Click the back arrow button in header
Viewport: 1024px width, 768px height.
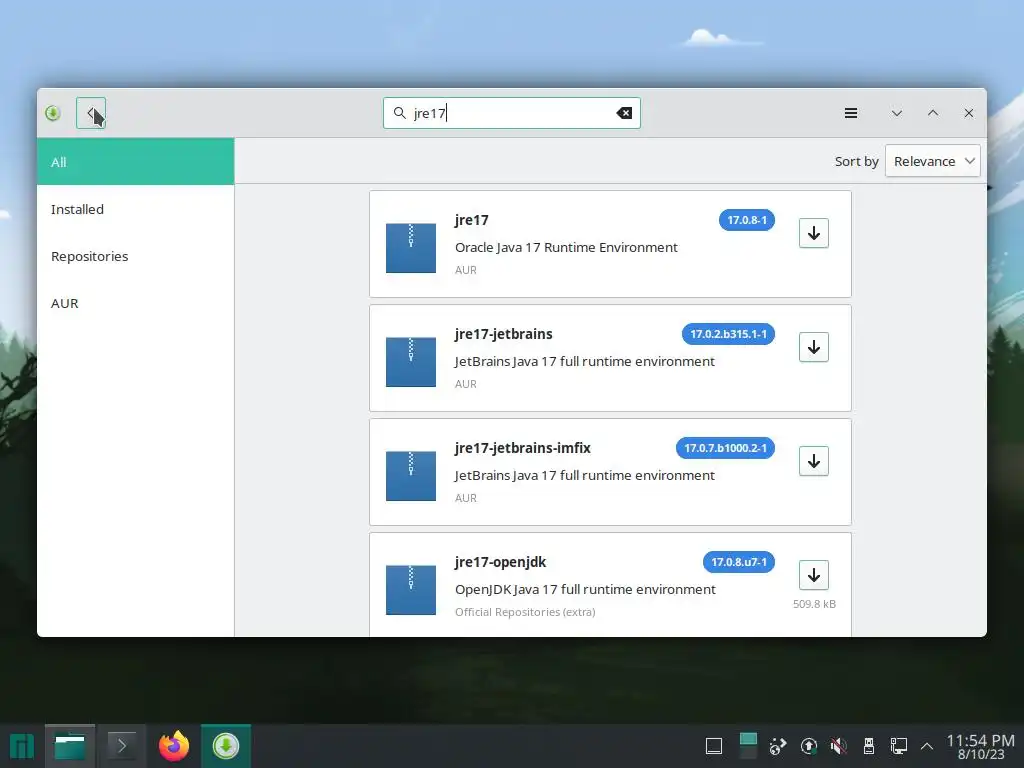pyautogui.click(x=91, y=113)
